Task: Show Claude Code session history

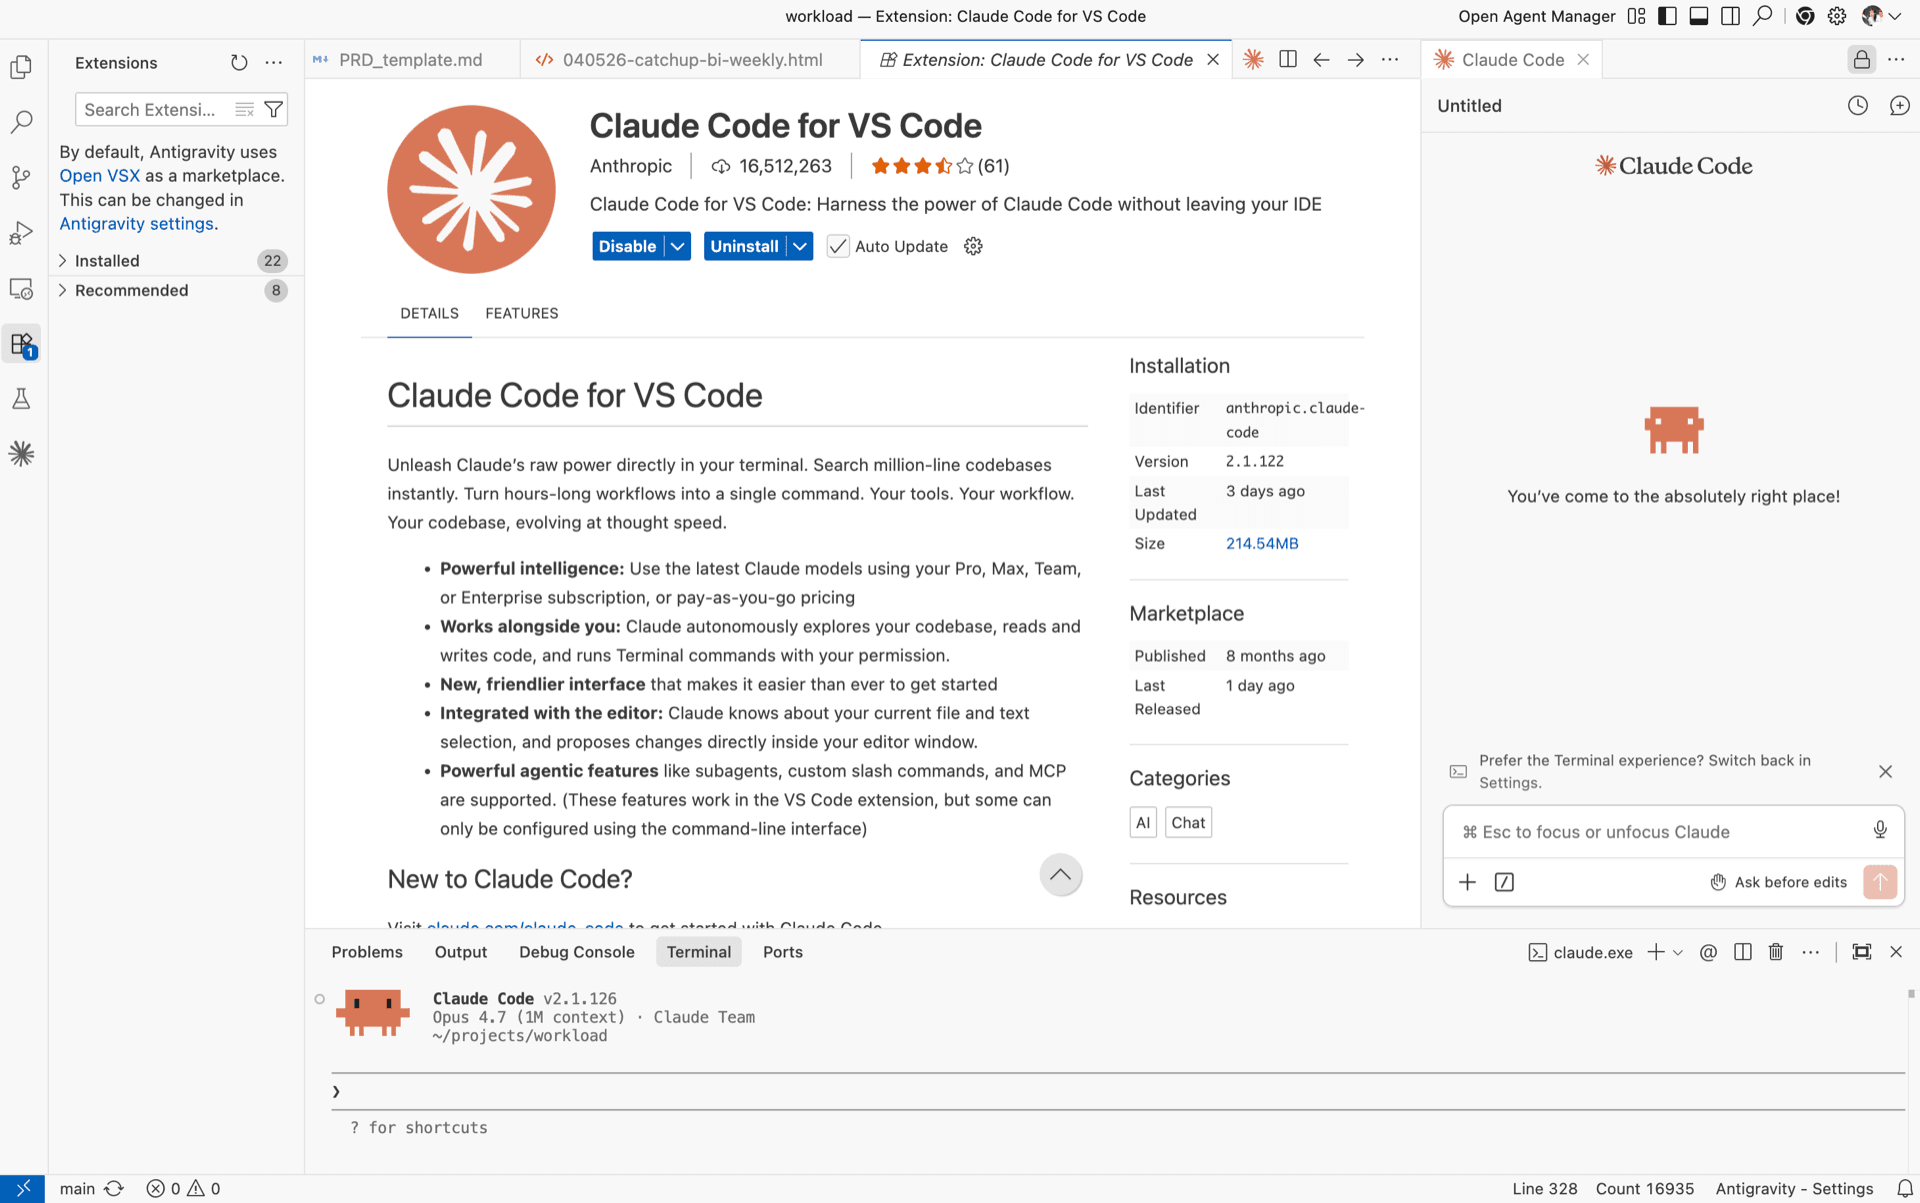Action: [1858, 106]
